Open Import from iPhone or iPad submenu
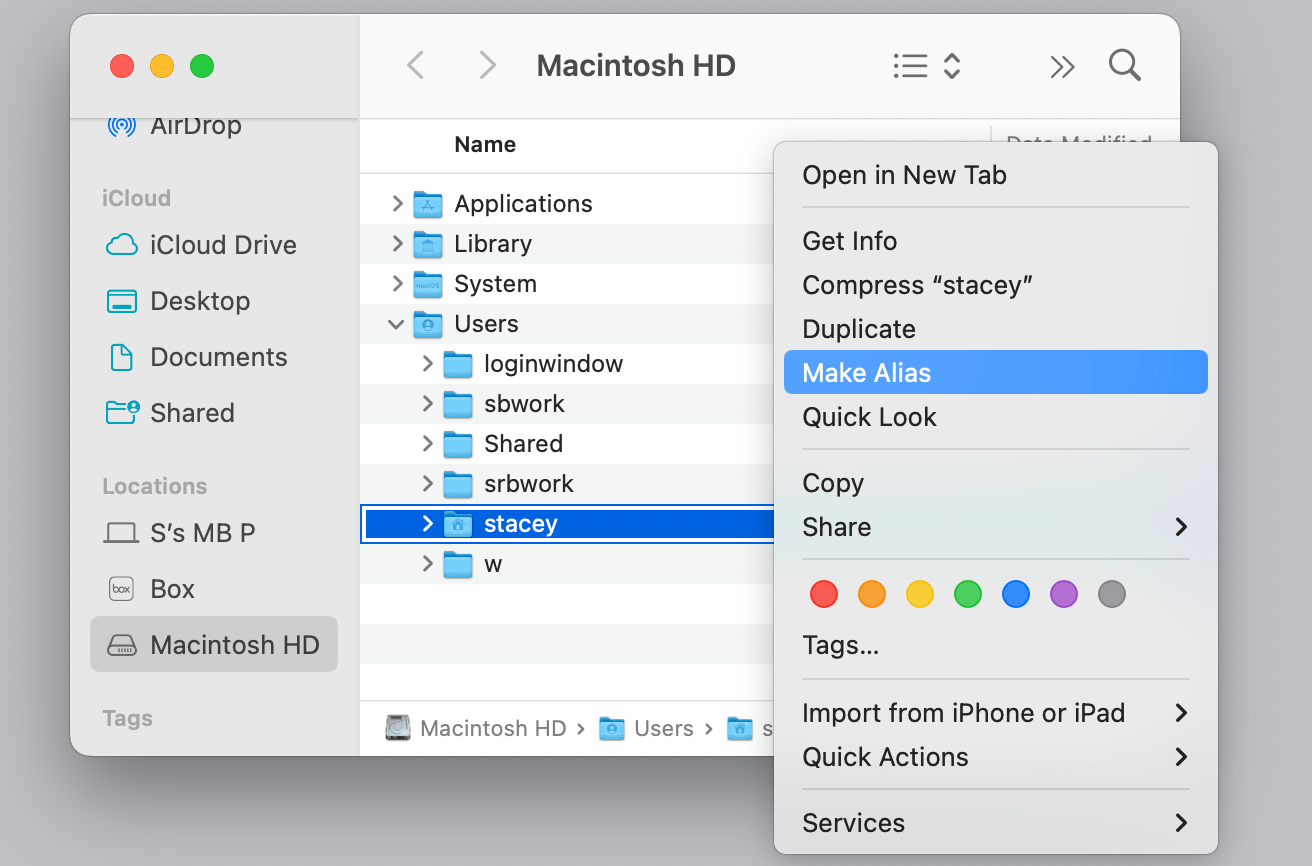1312x866 pixels. (996, 713)
